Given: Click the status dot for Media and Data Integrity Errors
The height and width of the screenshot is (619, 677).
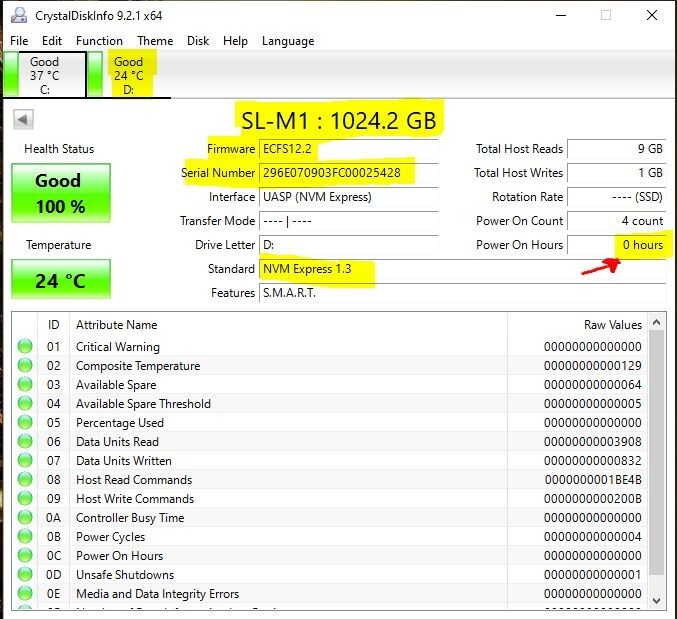Looking at the screenshot, I should (25, 593).
